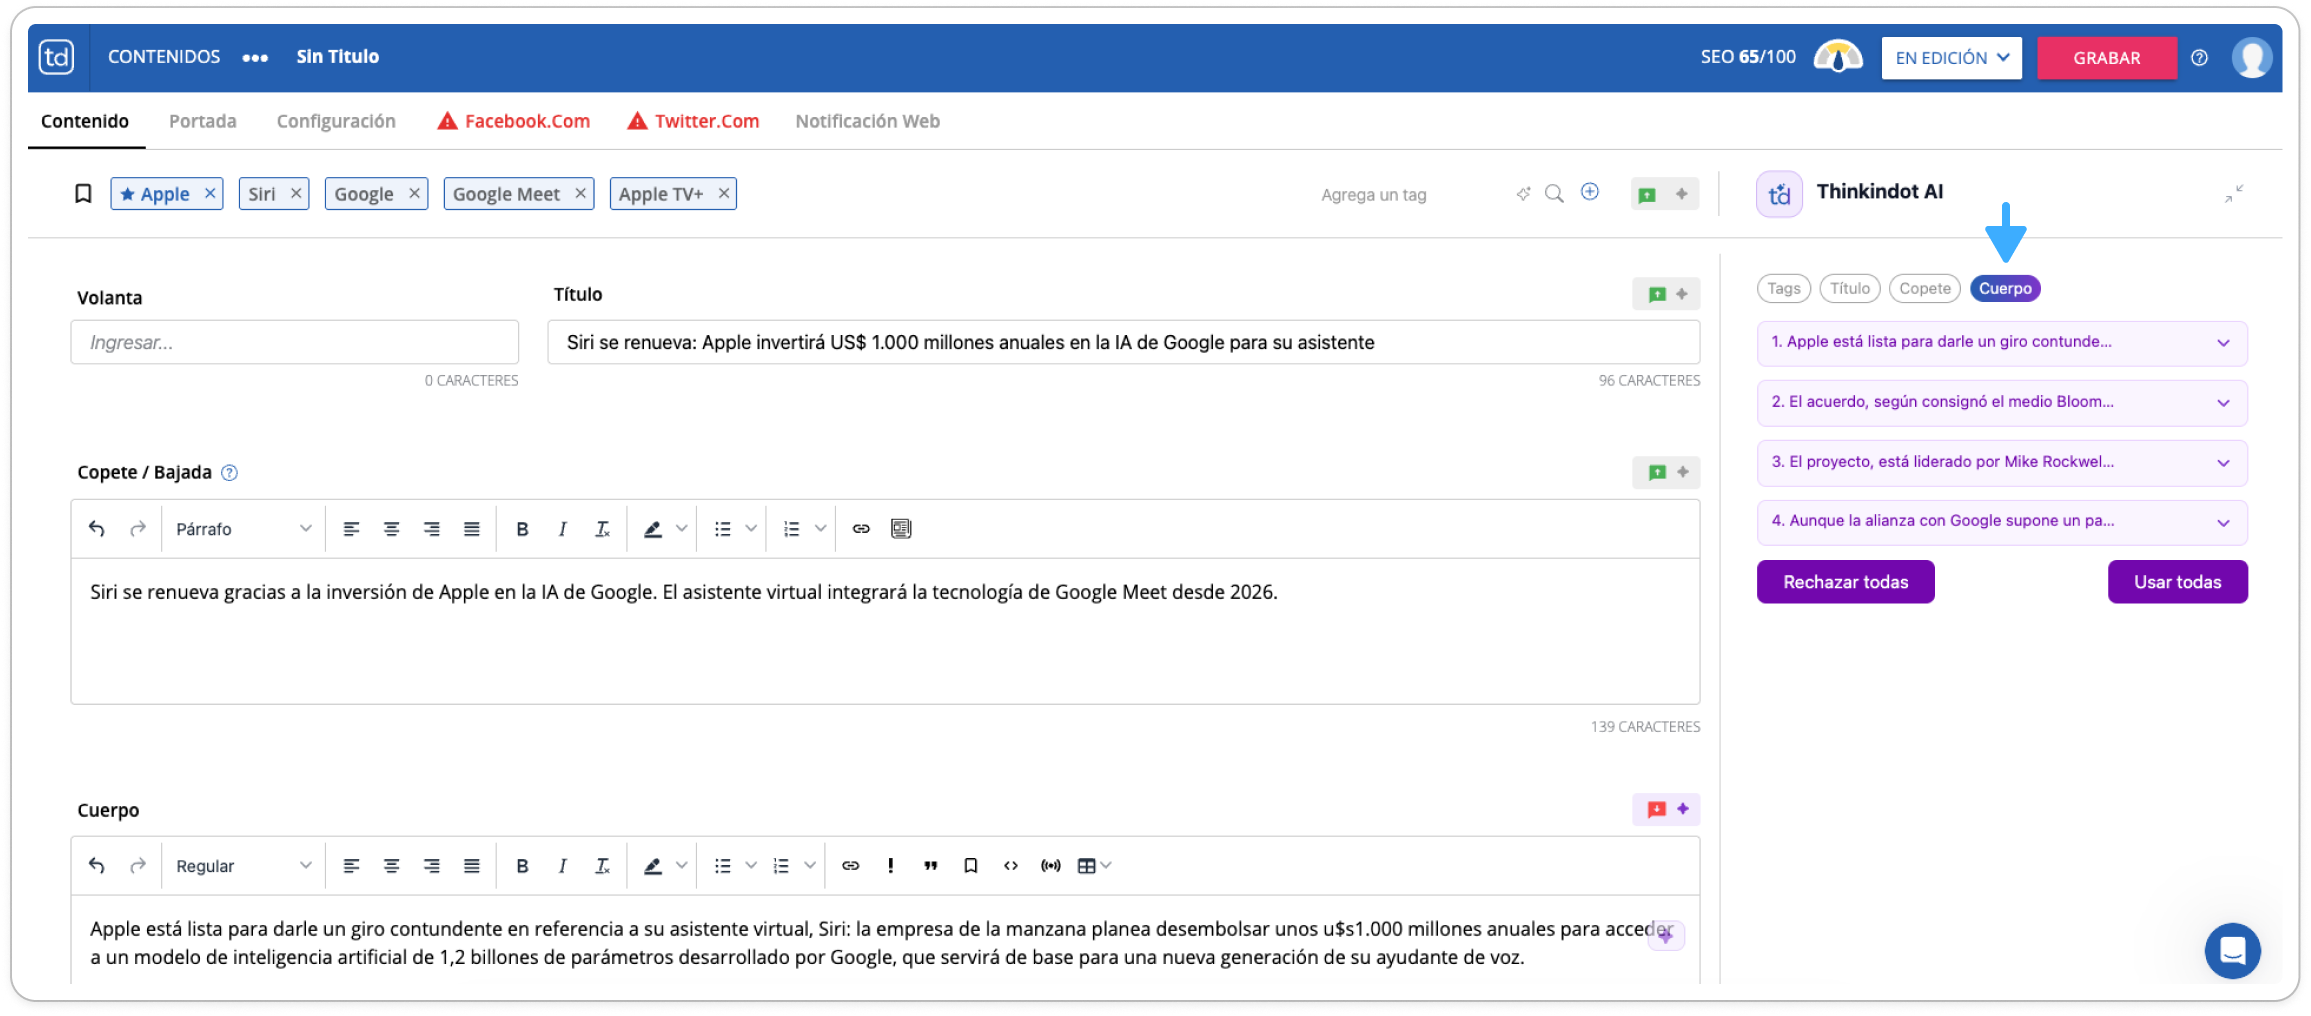This screenshot has height=1016, width=2311.
Task: Insert code view in the Cuerpo toolbar
Action: (x=1010, y=866)
